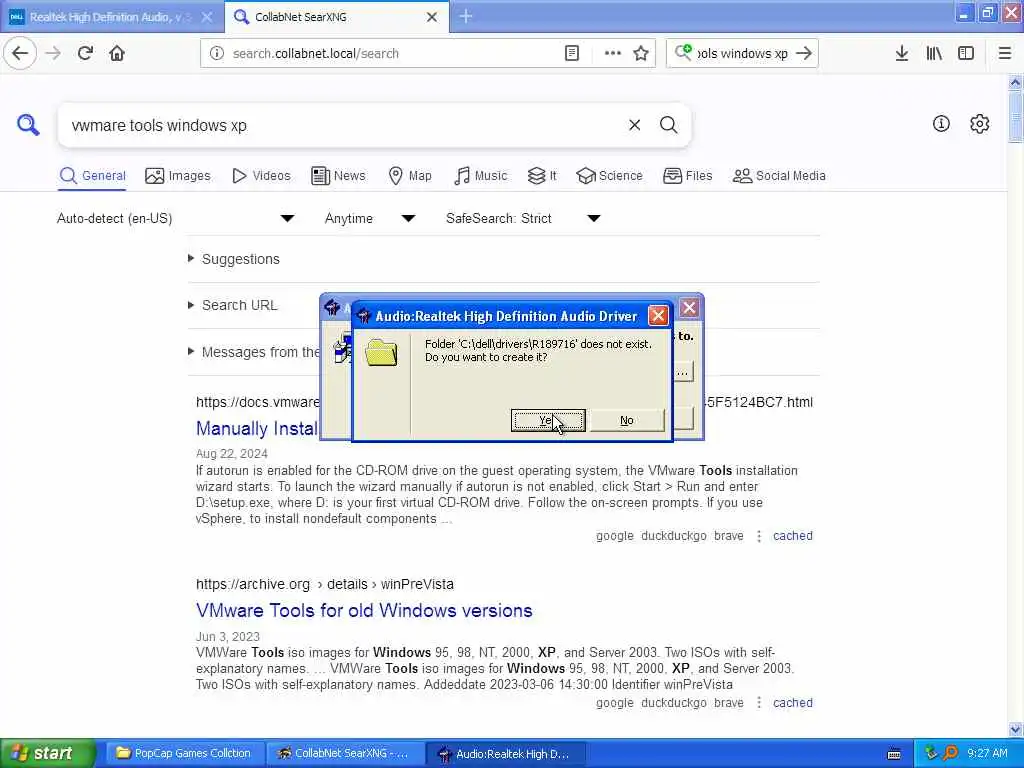Click in the SearXNG search query field
The height and width of the screenshot is (768, 1024).
click(343, 125)
